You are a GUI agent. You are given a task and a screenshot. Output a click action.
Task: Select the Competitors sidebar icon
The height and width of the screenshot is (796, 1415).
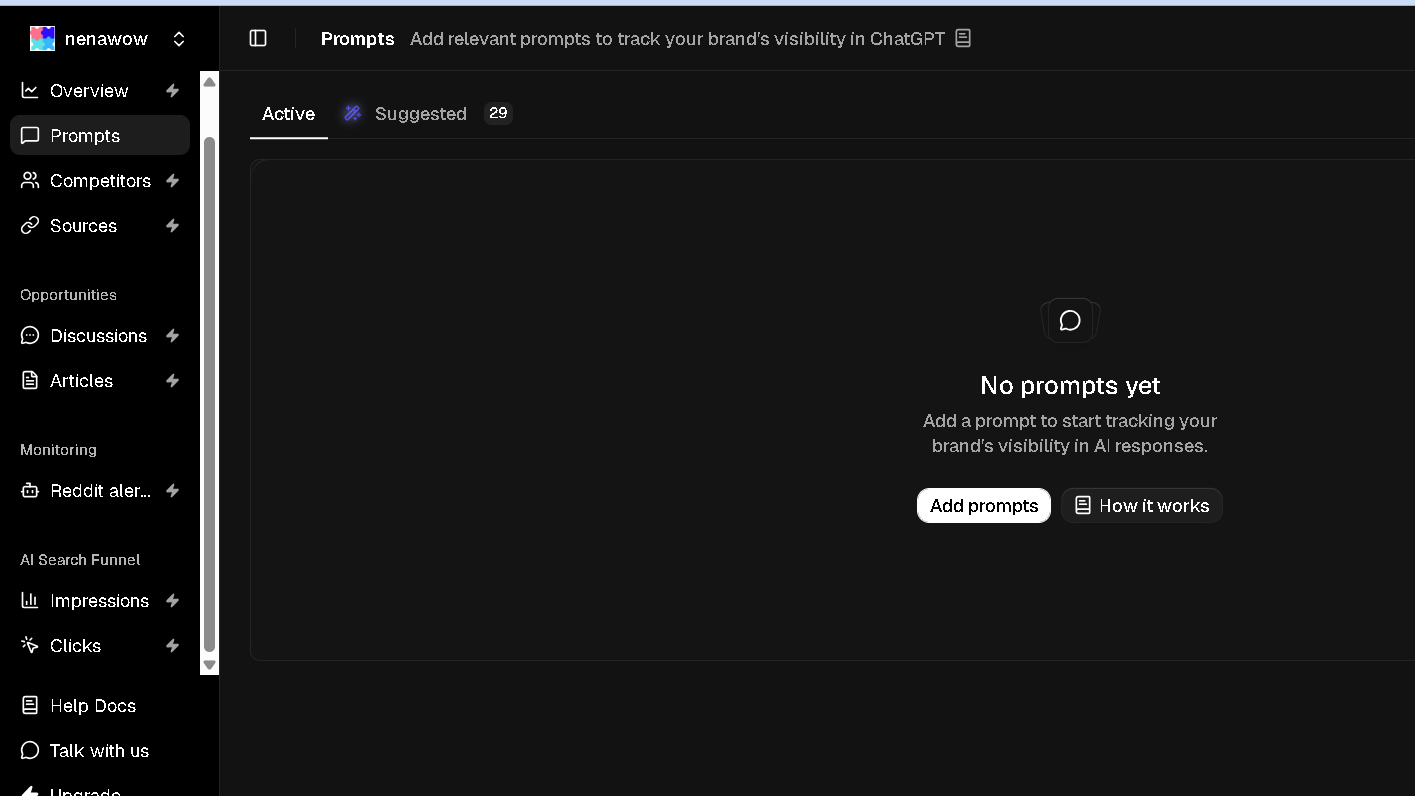point(29,180)
